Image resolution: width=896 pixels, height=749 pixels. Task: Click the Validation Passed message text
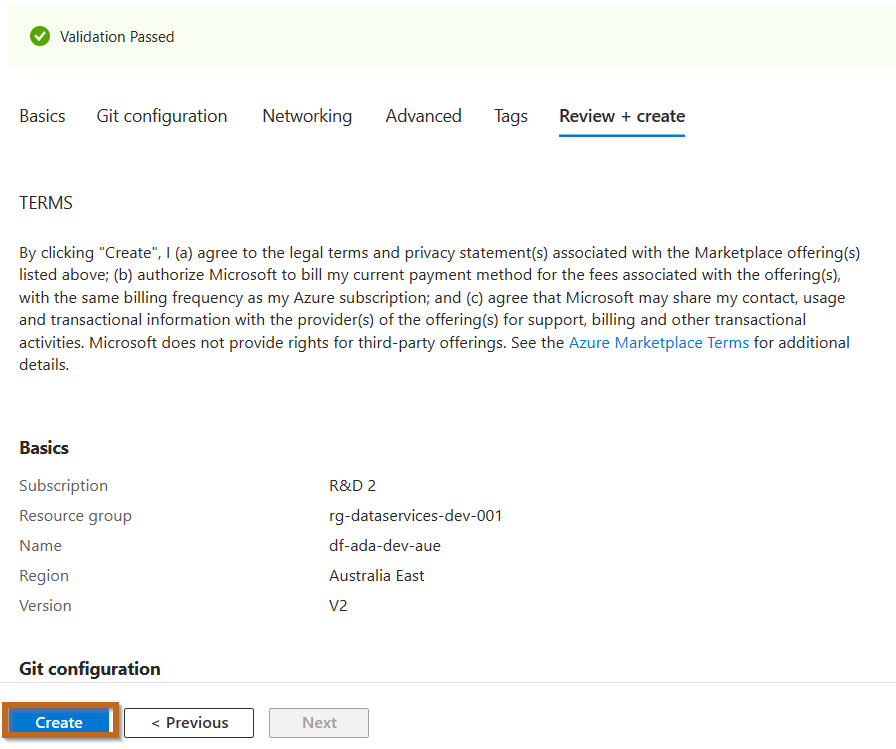(117, 37)
